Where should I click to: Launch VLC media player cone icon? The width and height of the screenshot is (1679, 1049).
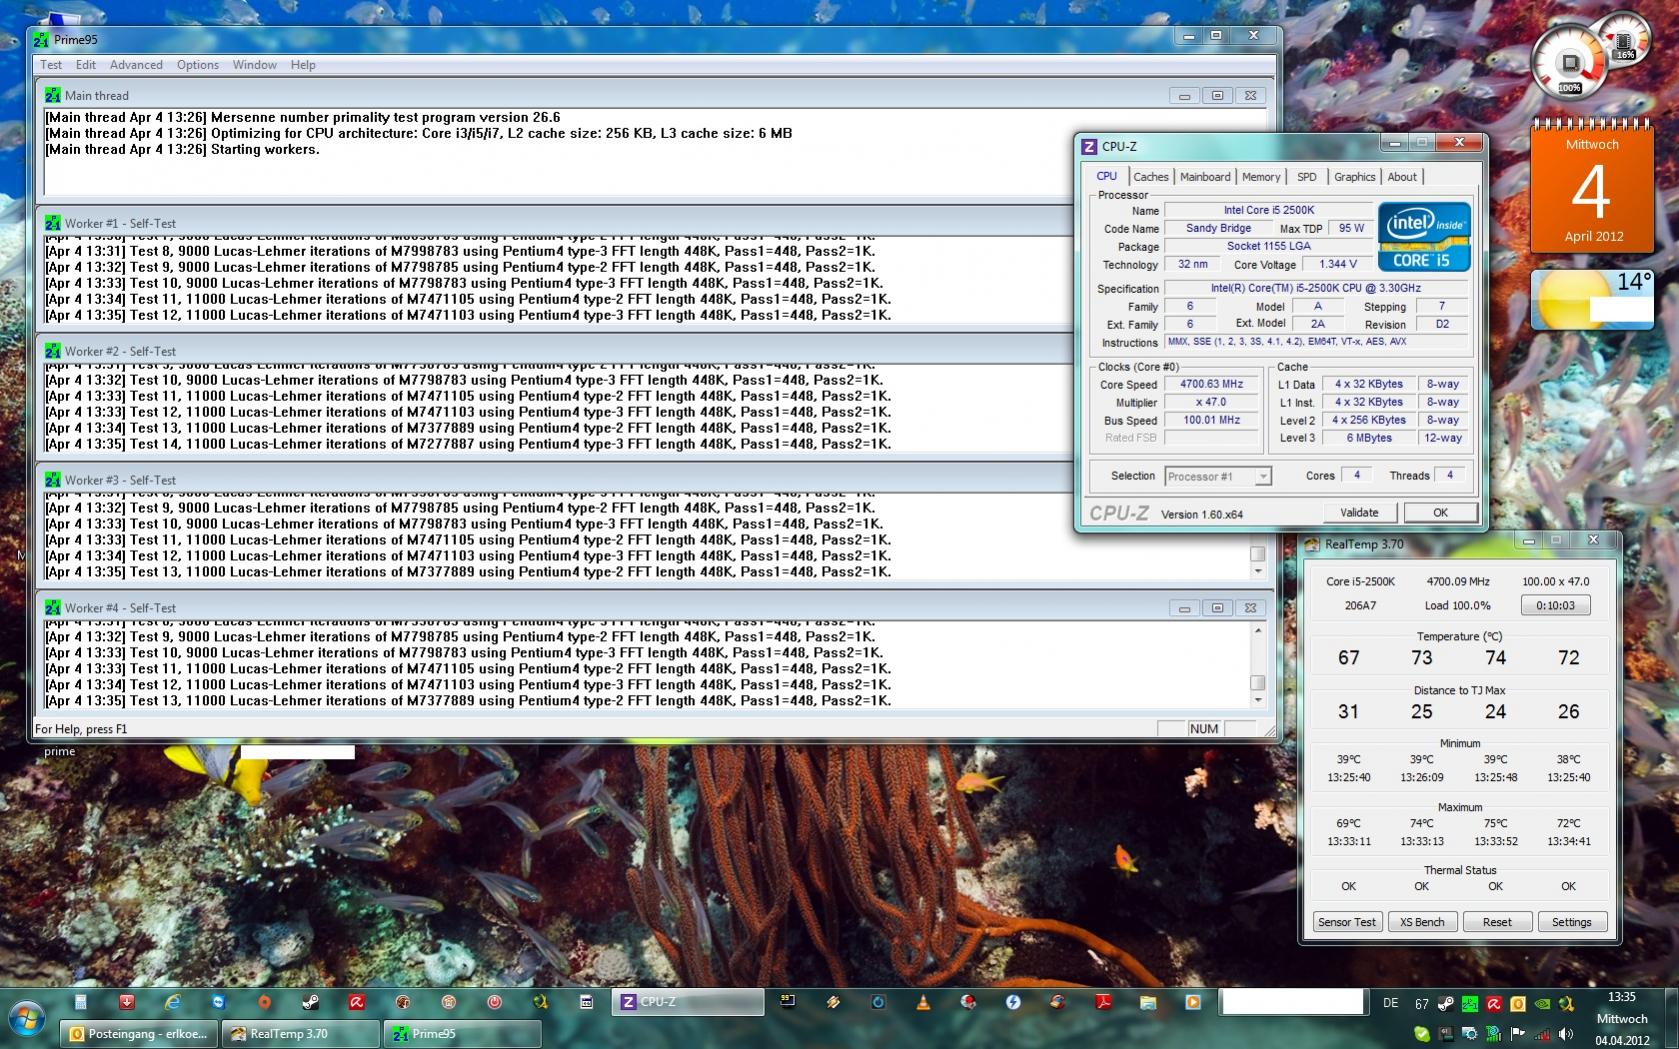(923, 1002)
